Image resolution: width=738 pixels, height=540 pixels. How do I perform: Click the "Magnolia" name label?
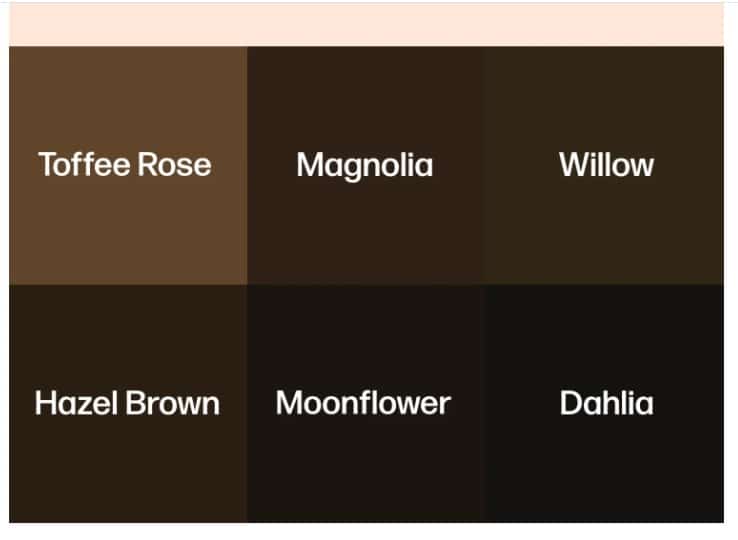point(365,165)
